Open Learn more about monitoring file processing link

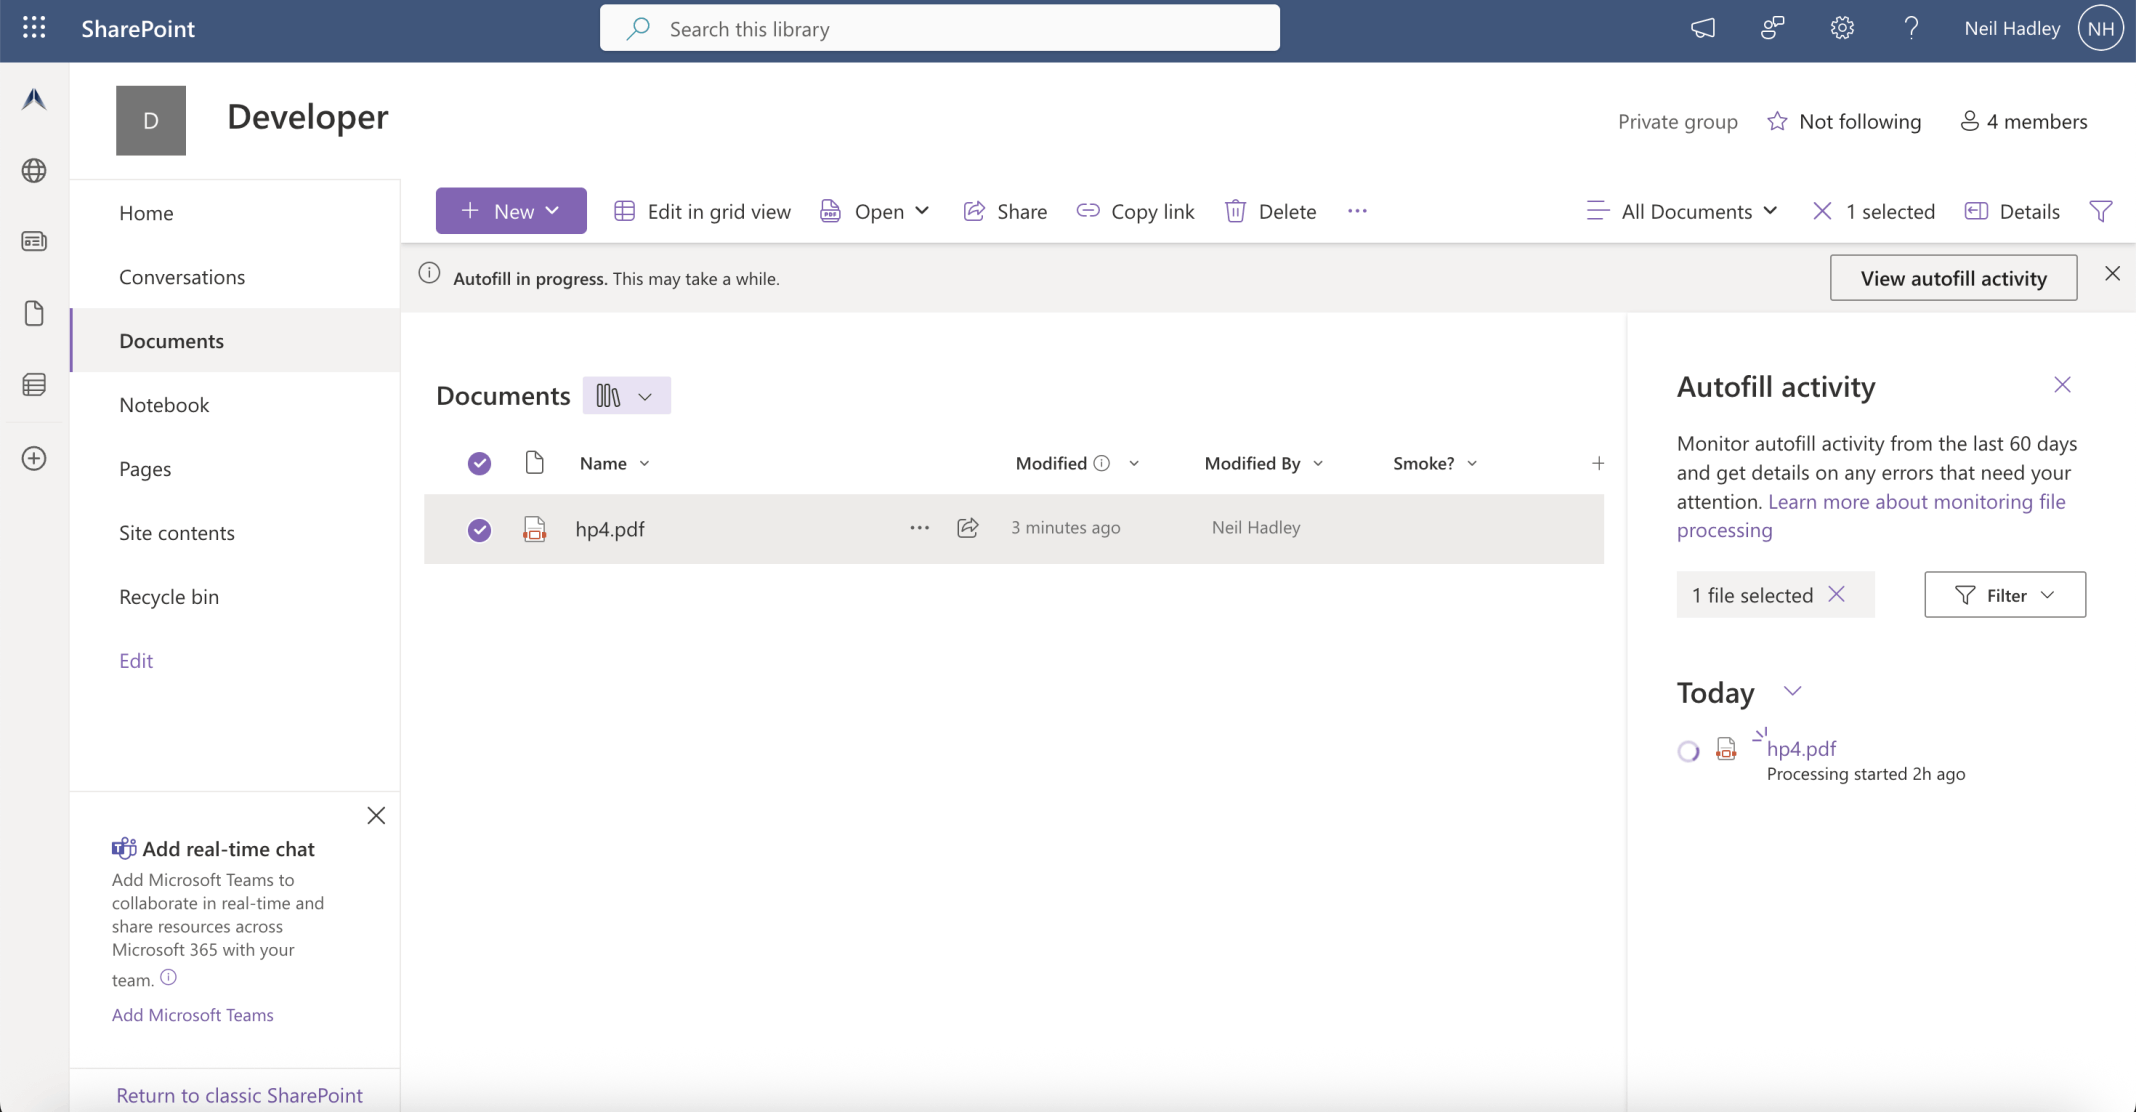[x=1916, y=502]
